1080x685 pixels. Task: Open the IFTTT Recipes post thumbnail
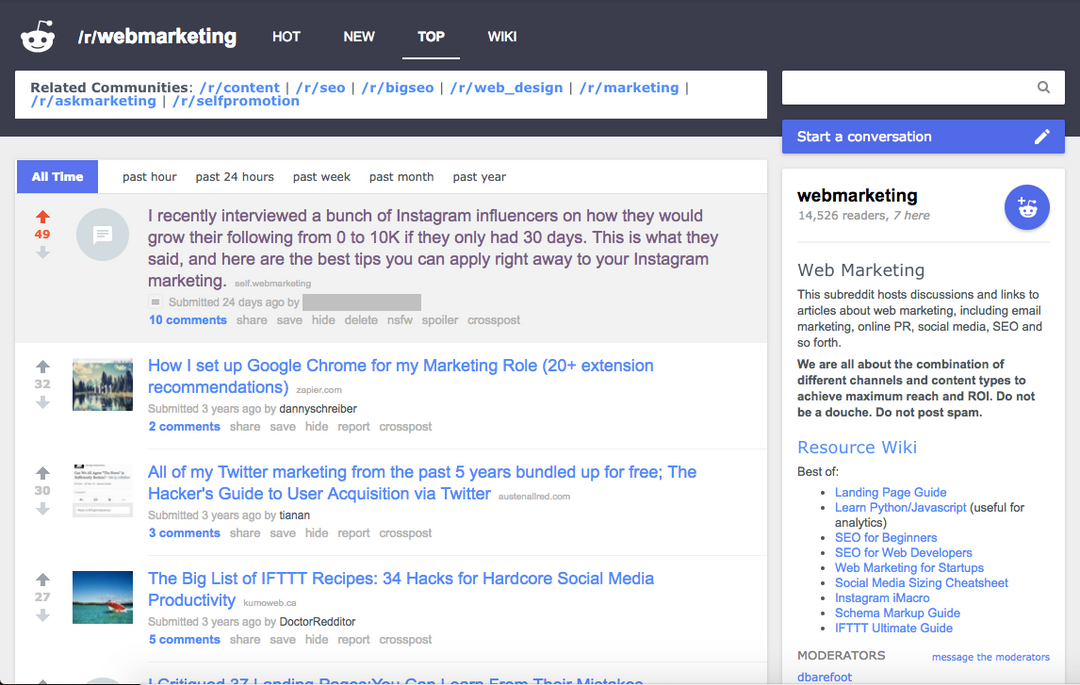click(103, 598)
